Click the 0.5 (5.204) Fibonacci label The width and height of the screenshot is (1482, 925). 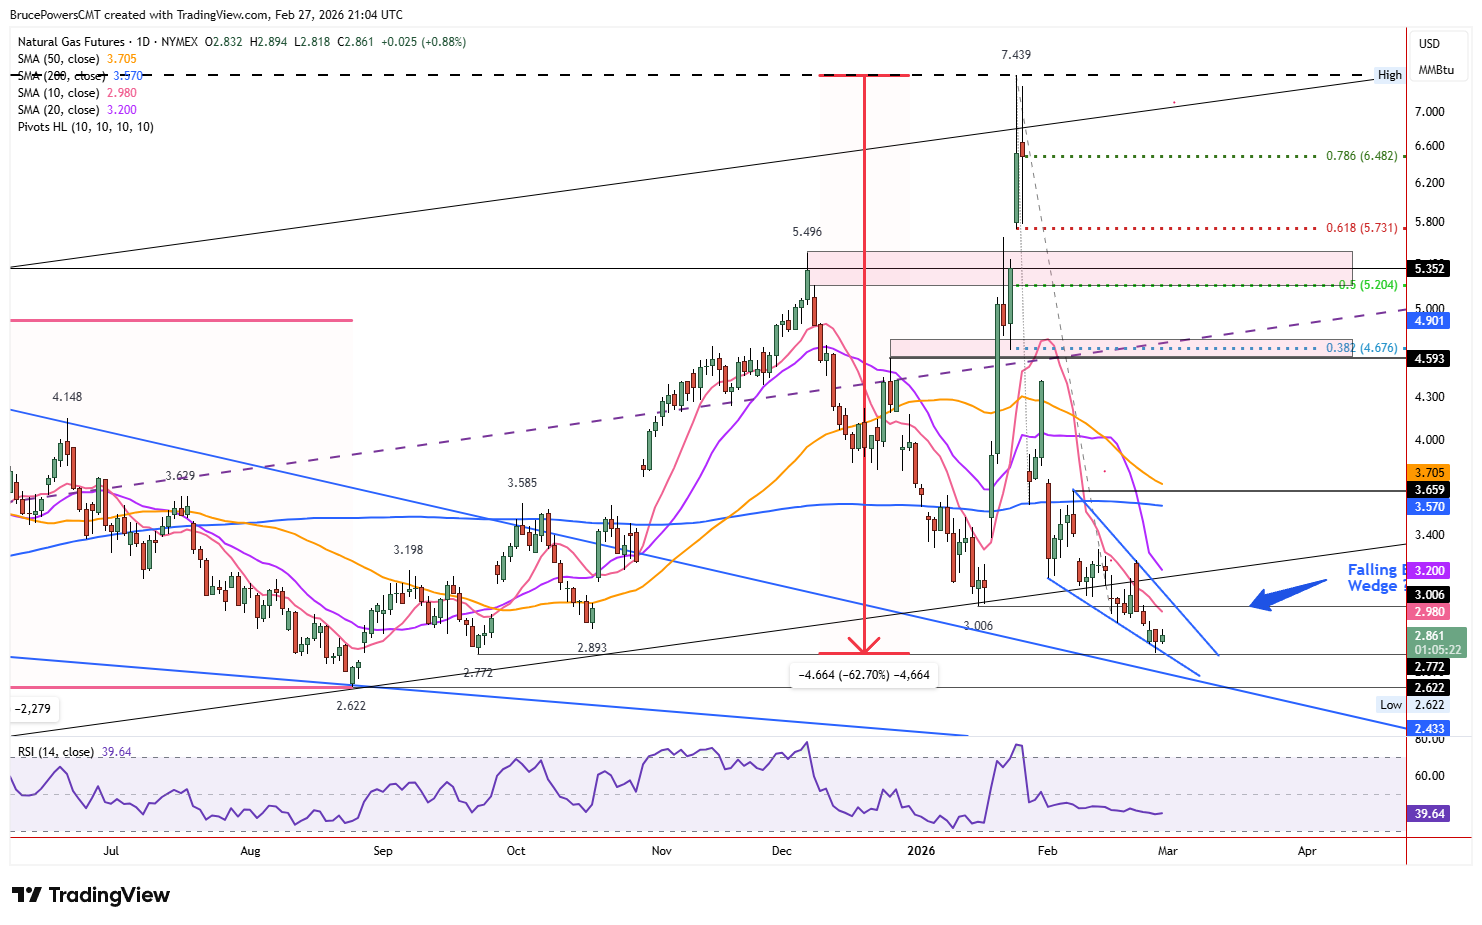[1368, 285]
